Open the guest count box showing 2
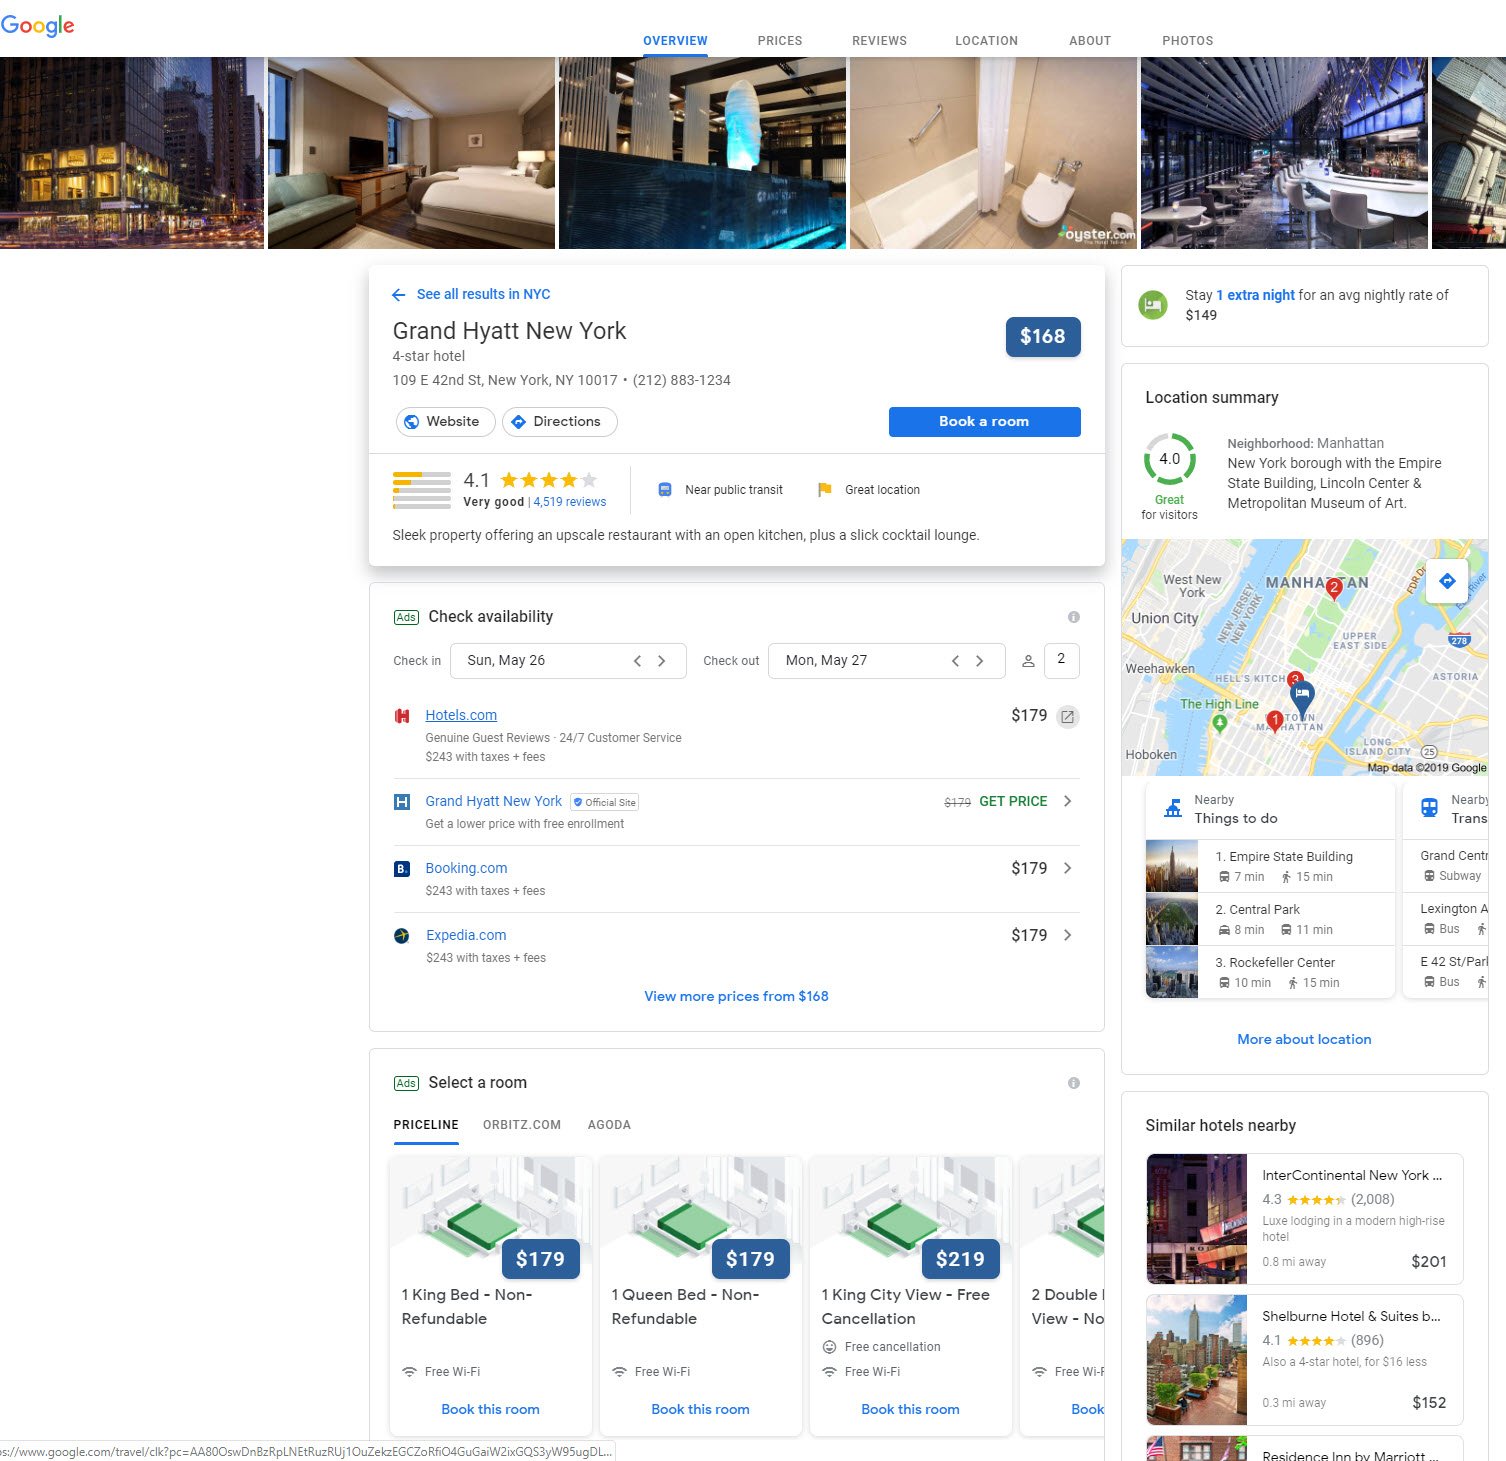 (1062, 660)
